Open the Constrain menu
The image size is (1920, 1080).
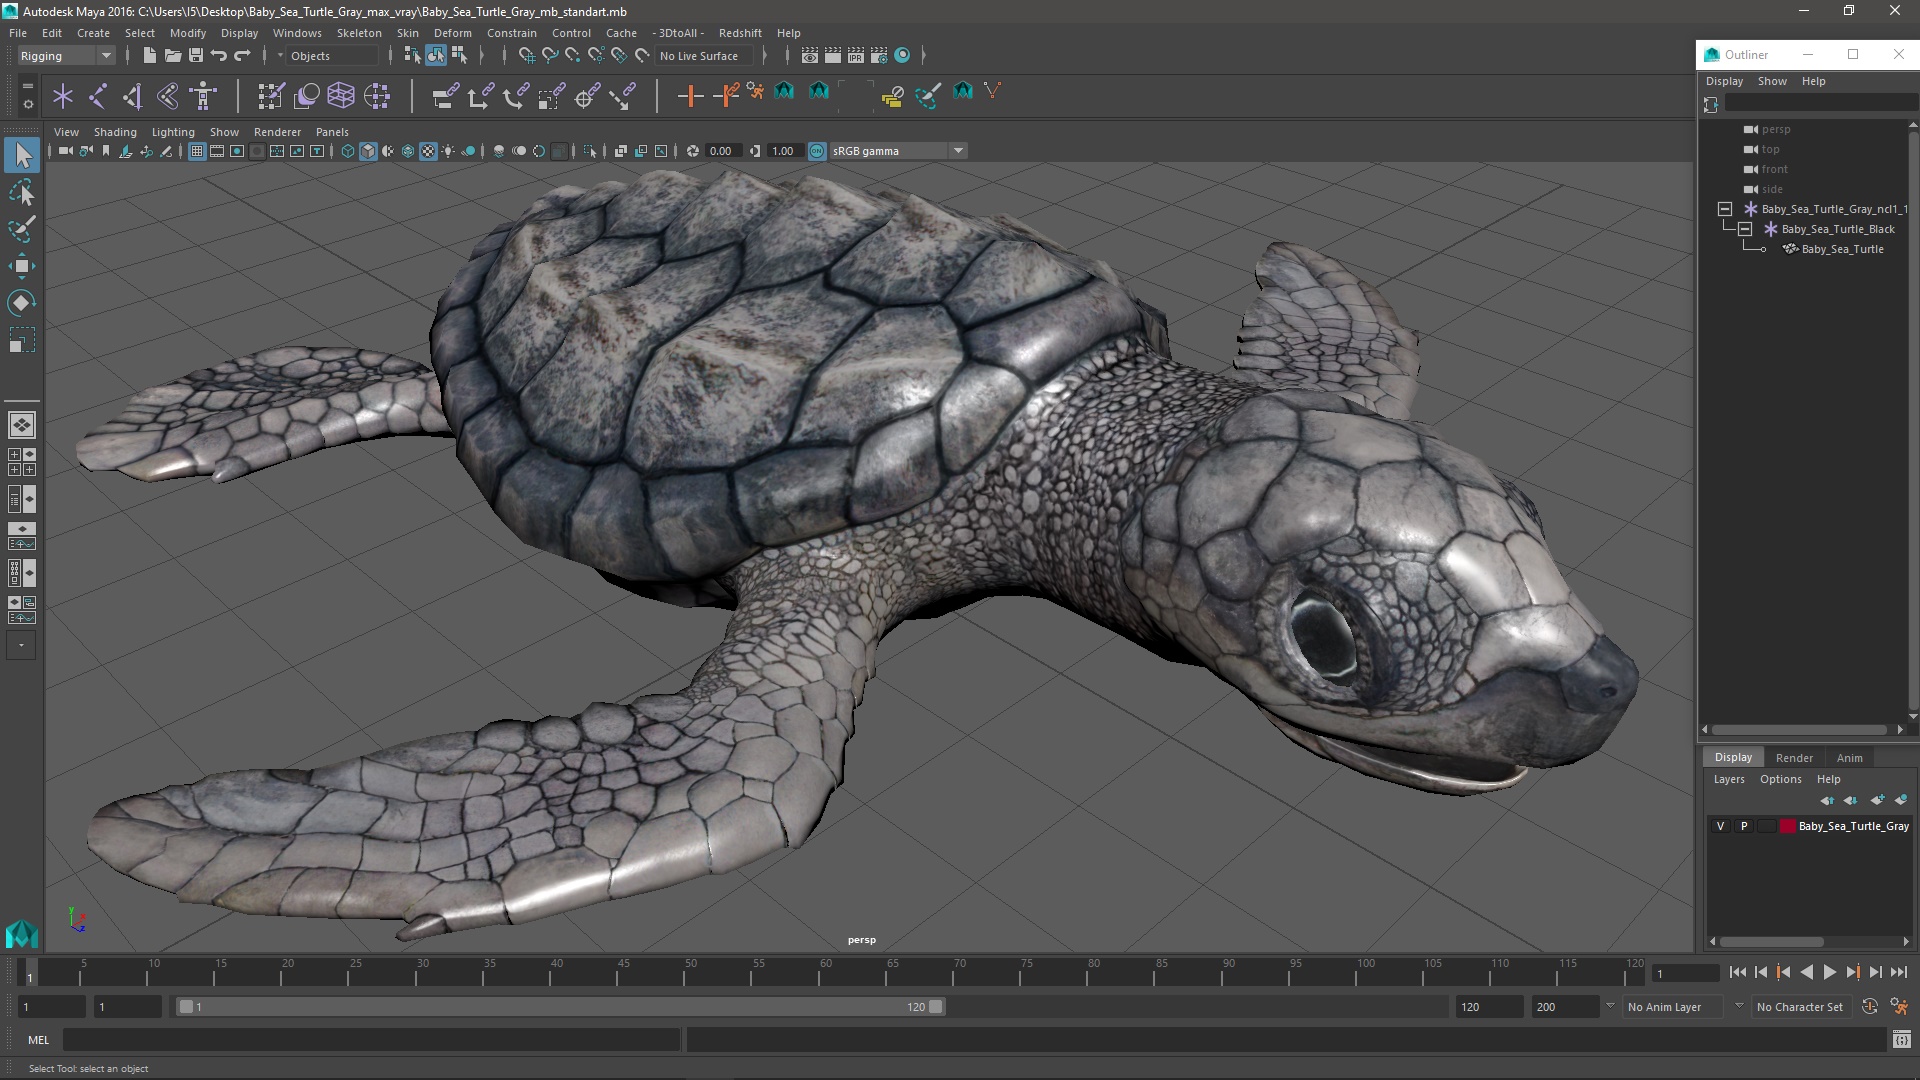(512, 33)
